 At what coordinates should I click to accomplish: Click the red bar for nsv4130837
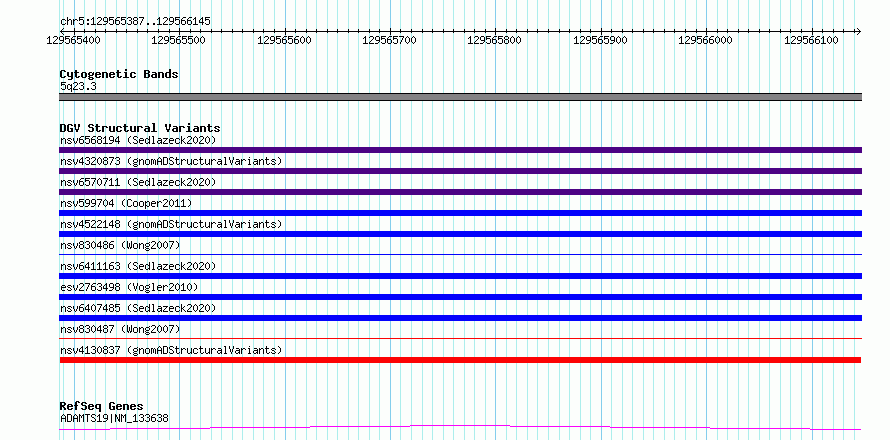(460, 360)
